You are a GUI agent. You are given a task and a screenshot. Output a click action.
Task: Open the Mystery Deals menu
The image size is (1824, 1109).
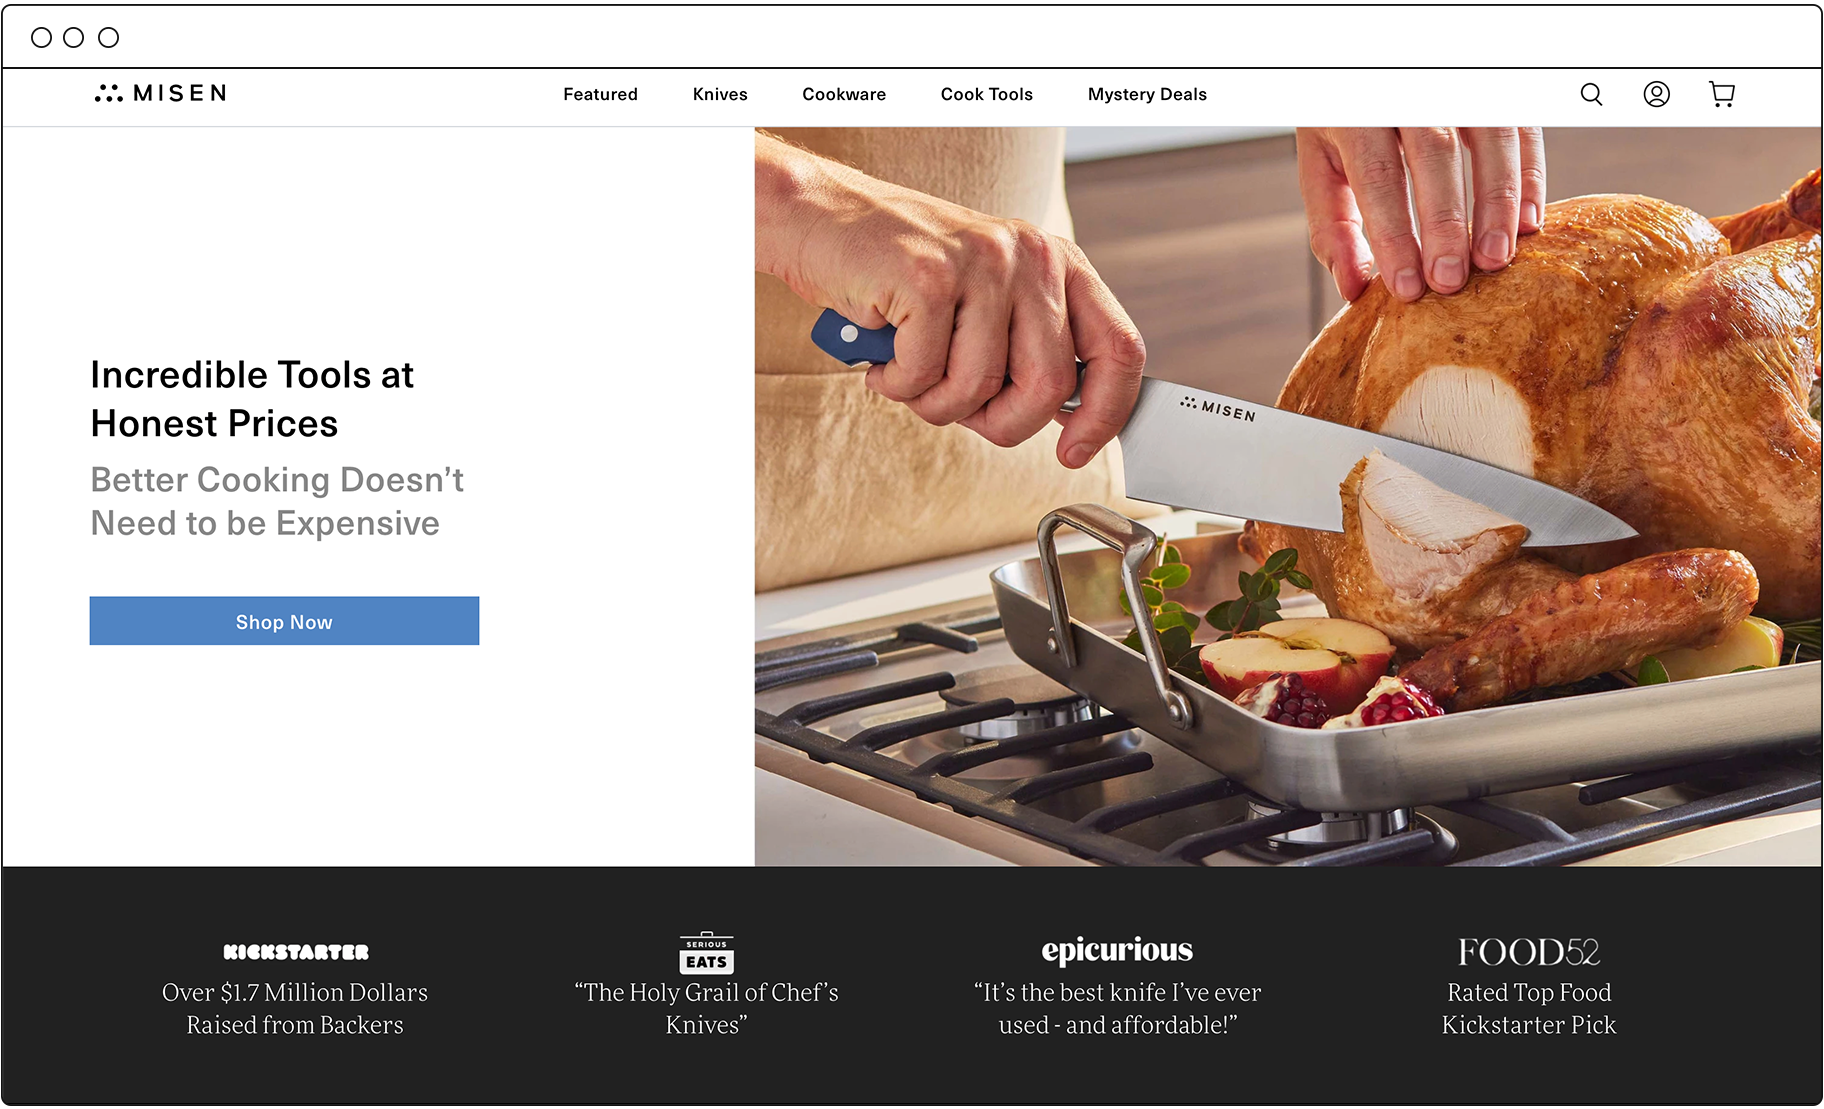click(x=1147, y=94)
